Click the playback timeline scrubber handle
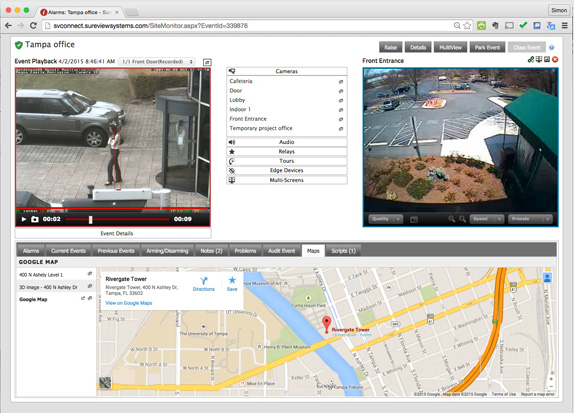The width and height of the screenshot is (574, 413). pos(90,220)
